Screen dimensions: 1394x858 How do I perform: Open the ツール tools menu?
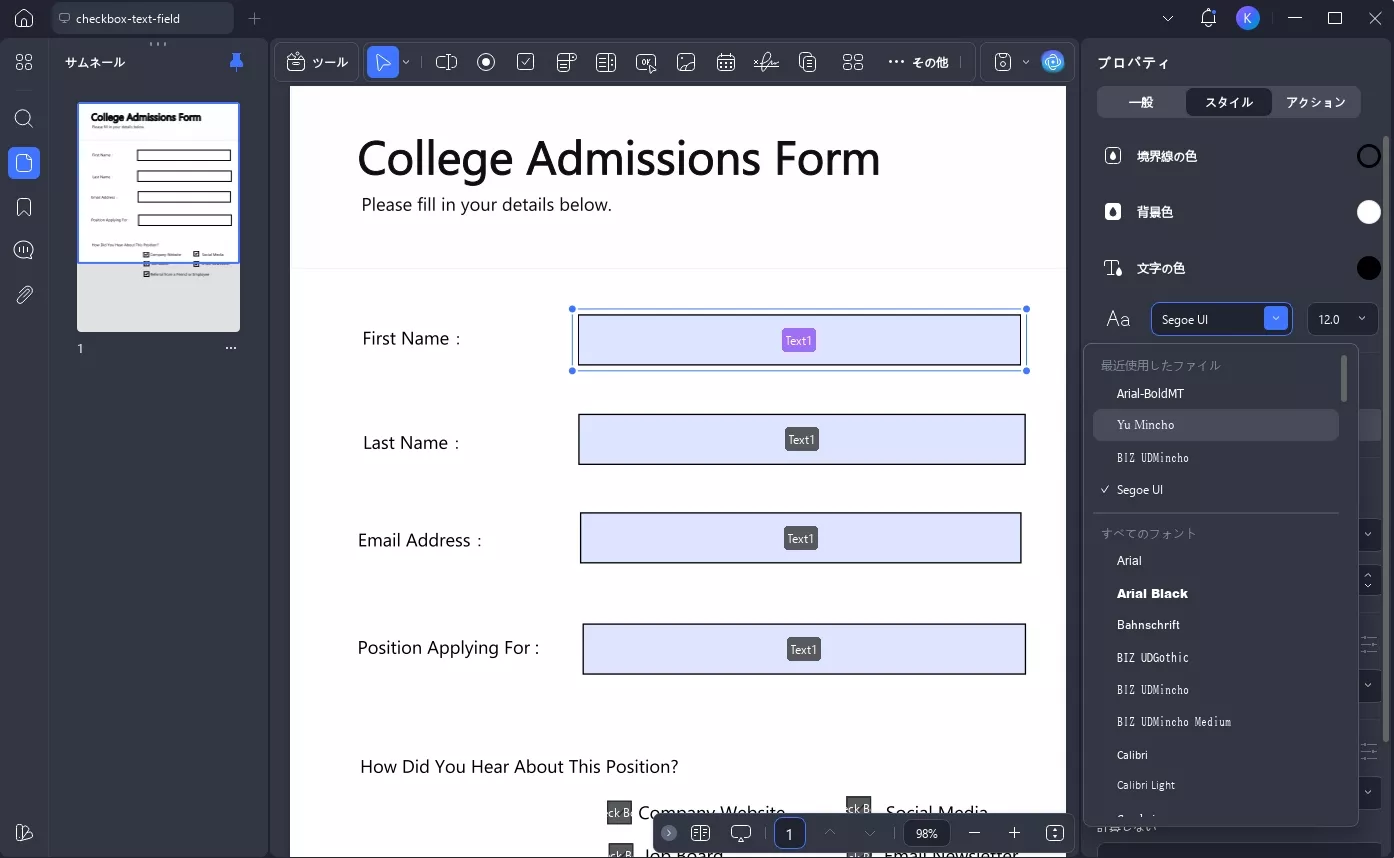pos(317,62)
